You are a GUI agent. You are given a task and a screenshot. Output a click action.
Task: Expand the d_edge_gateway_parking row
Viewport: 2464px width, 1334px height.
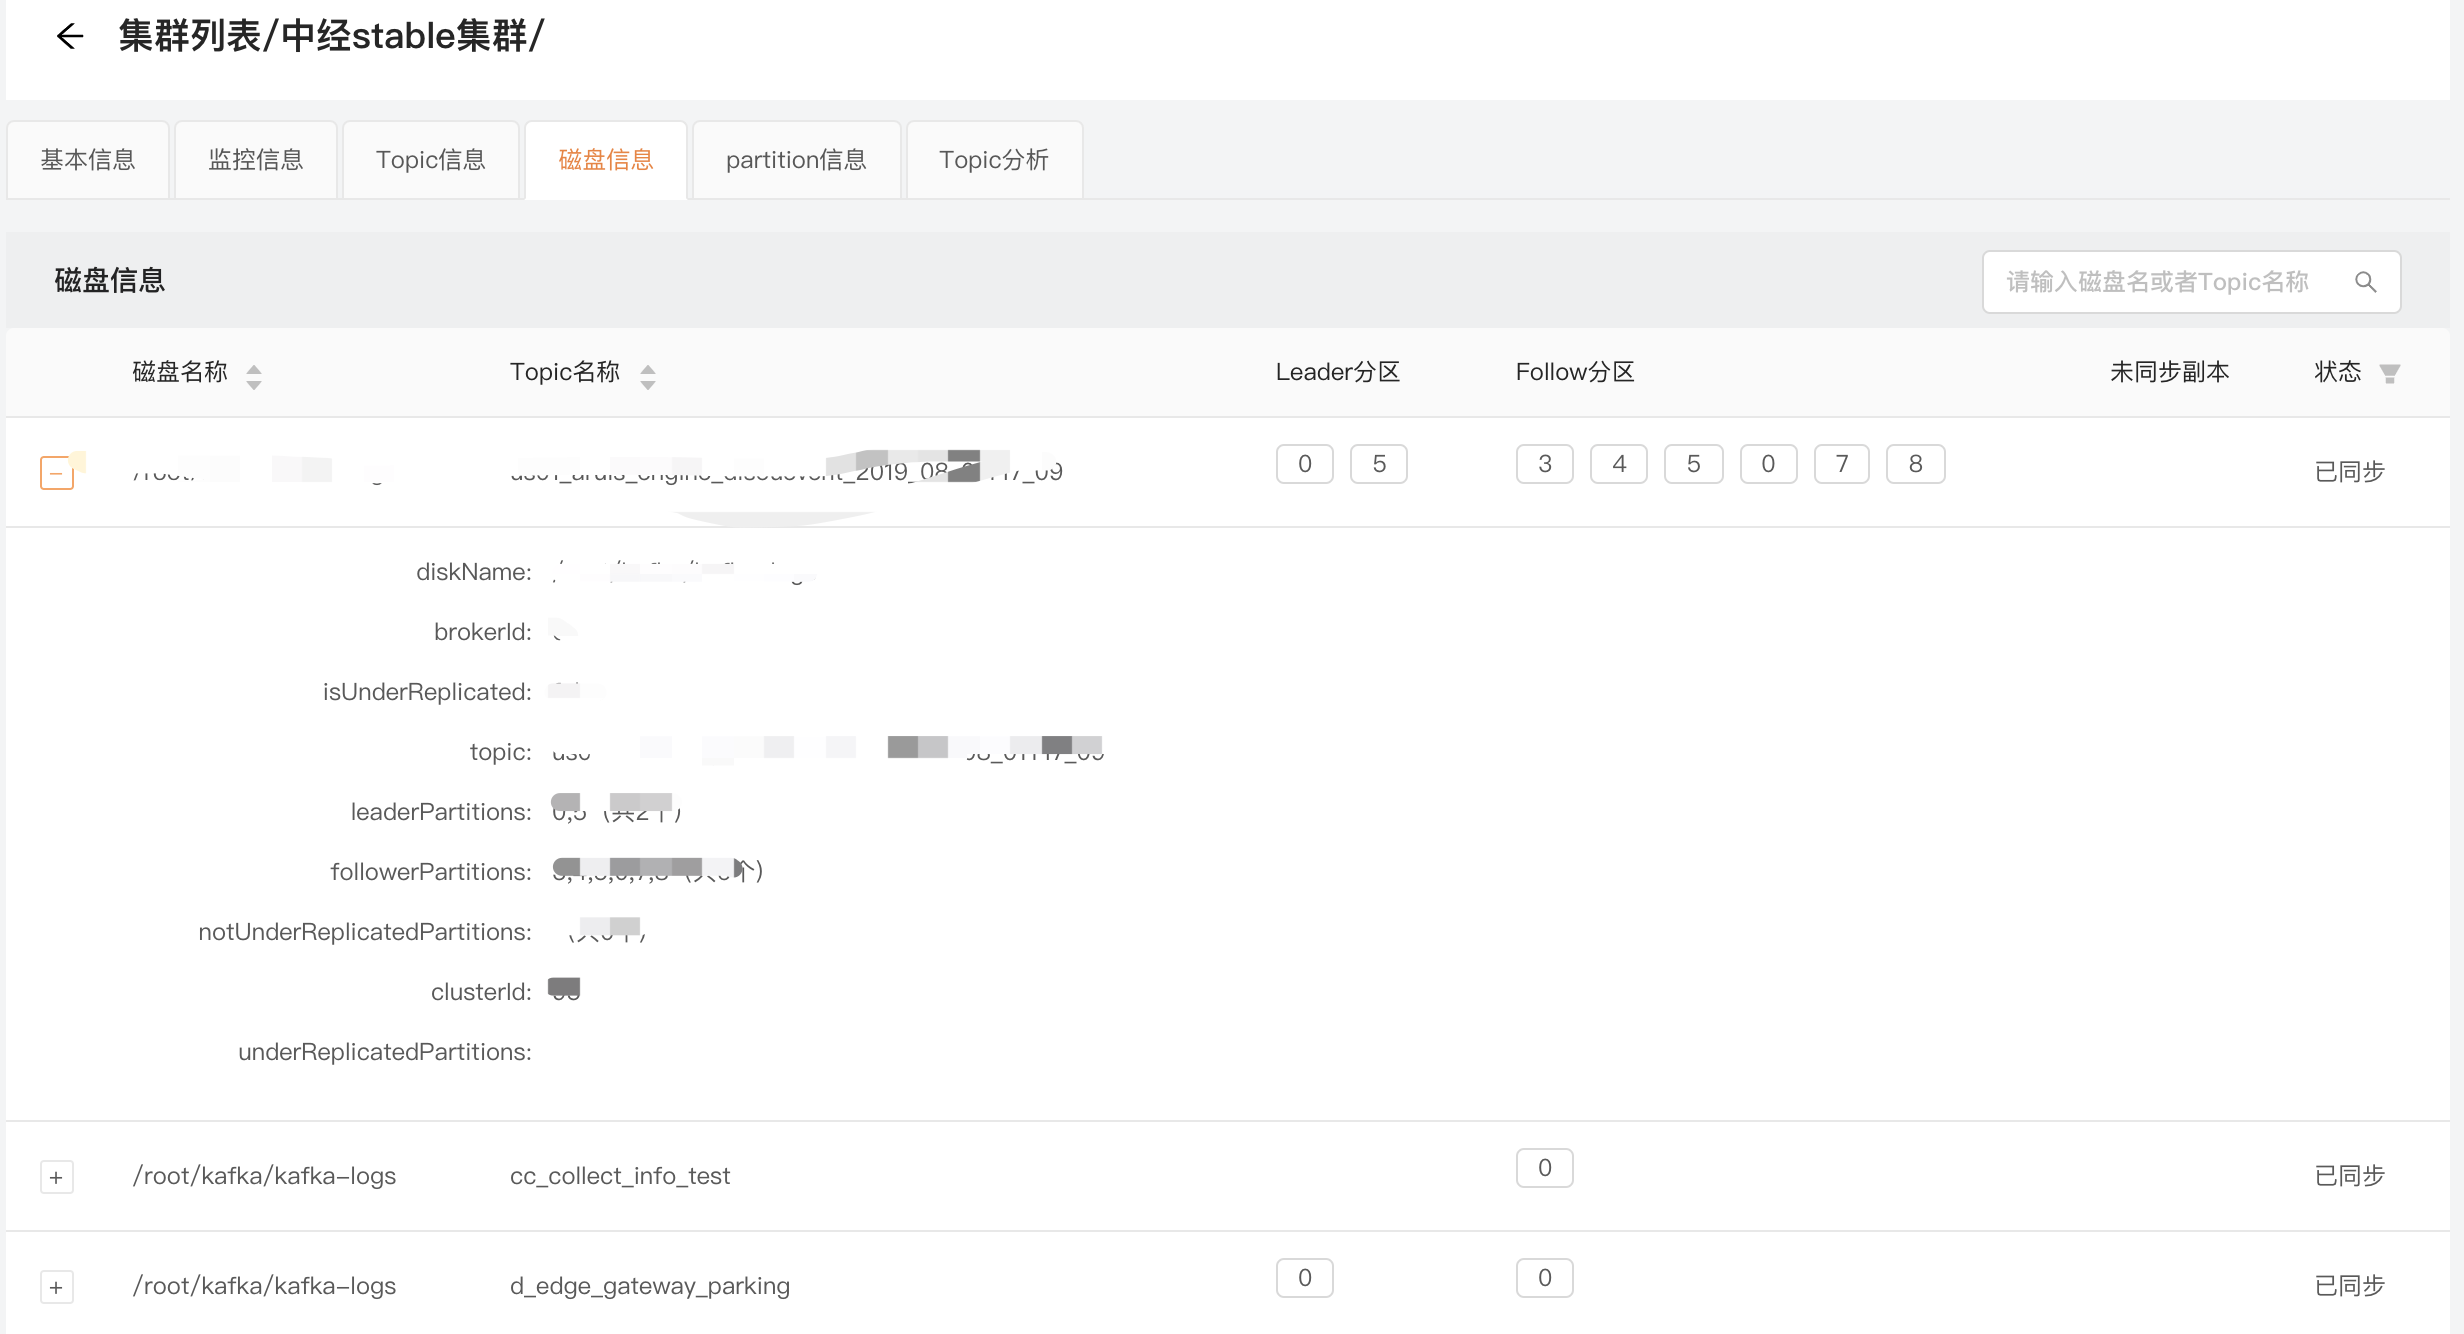click(x=57, y=1287)
